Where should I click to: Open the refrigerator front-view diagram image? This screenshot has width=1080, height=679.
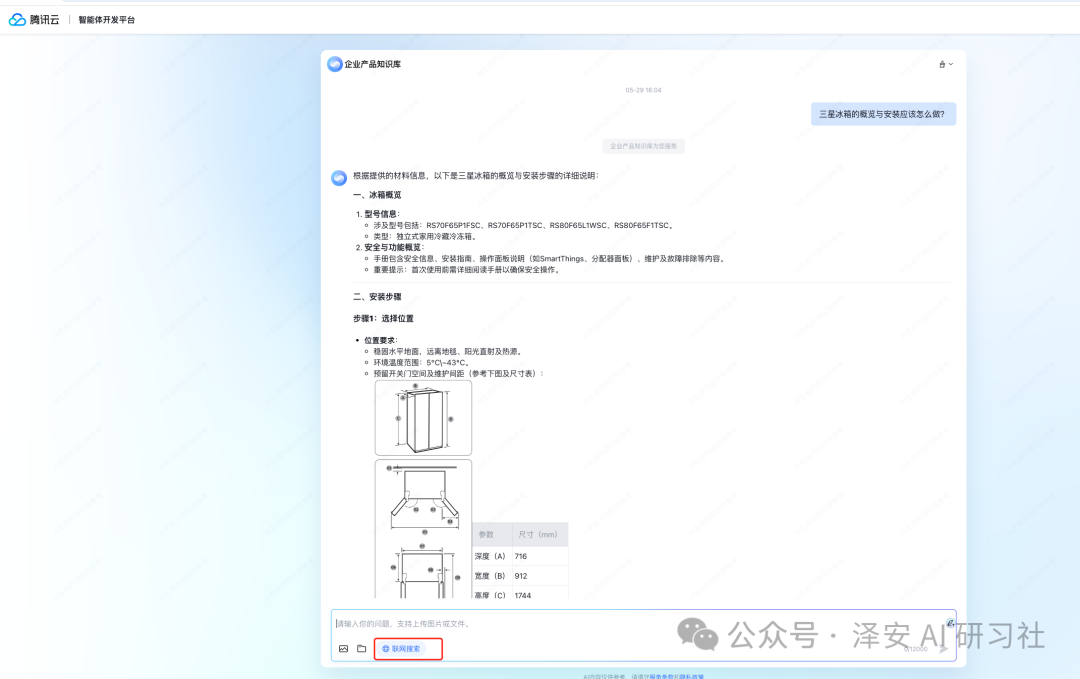(423, 418)
